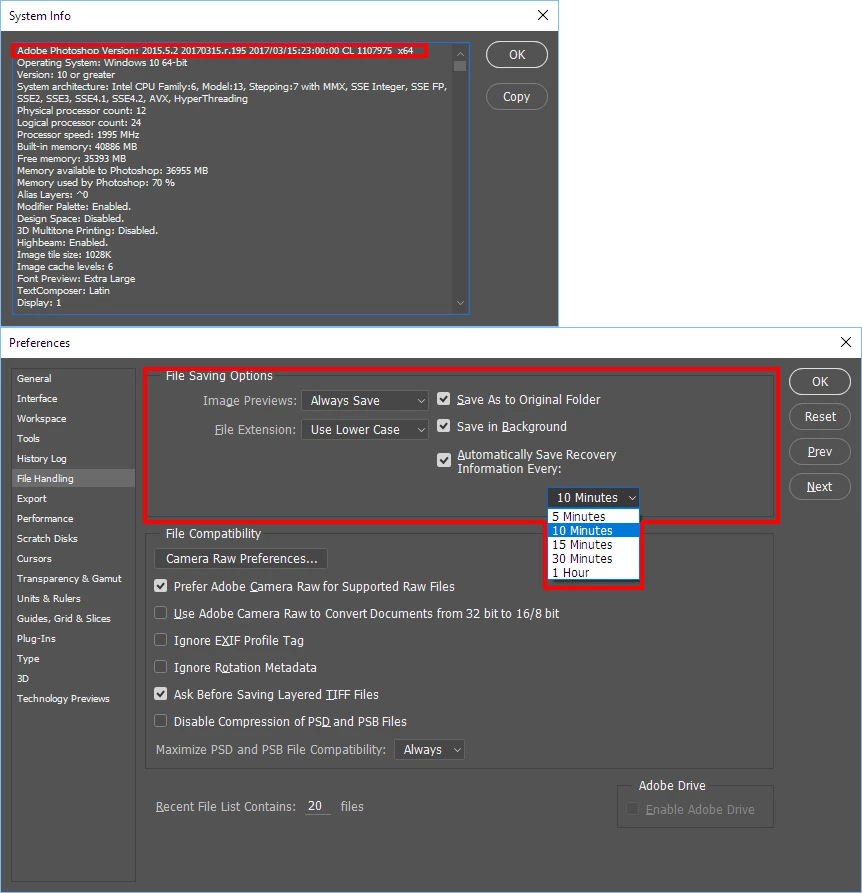Viewport: 862px width, 893px height.
Task: Choose 30 Minutes from the dropdown list
Action: pyautogui.click(x=593, y=559)
